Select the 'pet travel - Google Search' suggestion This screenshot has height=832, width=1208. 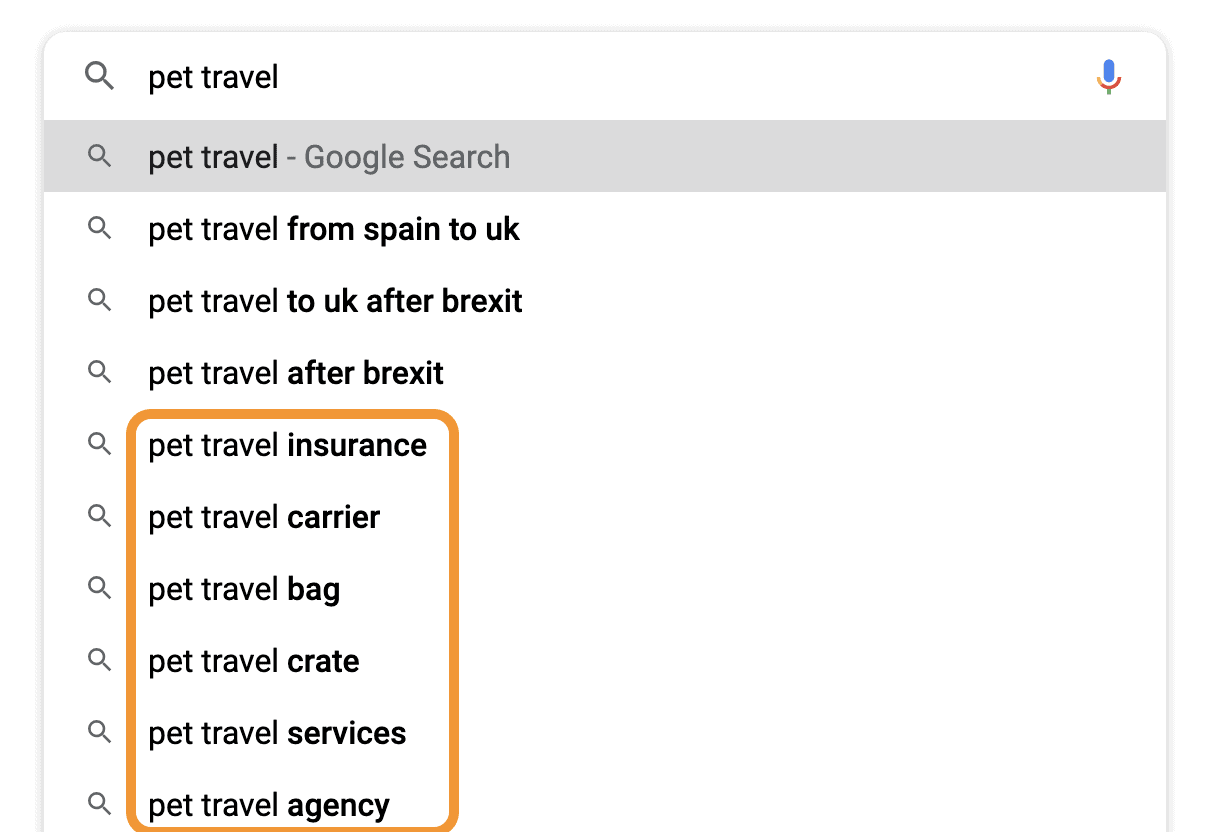point(329,157)
